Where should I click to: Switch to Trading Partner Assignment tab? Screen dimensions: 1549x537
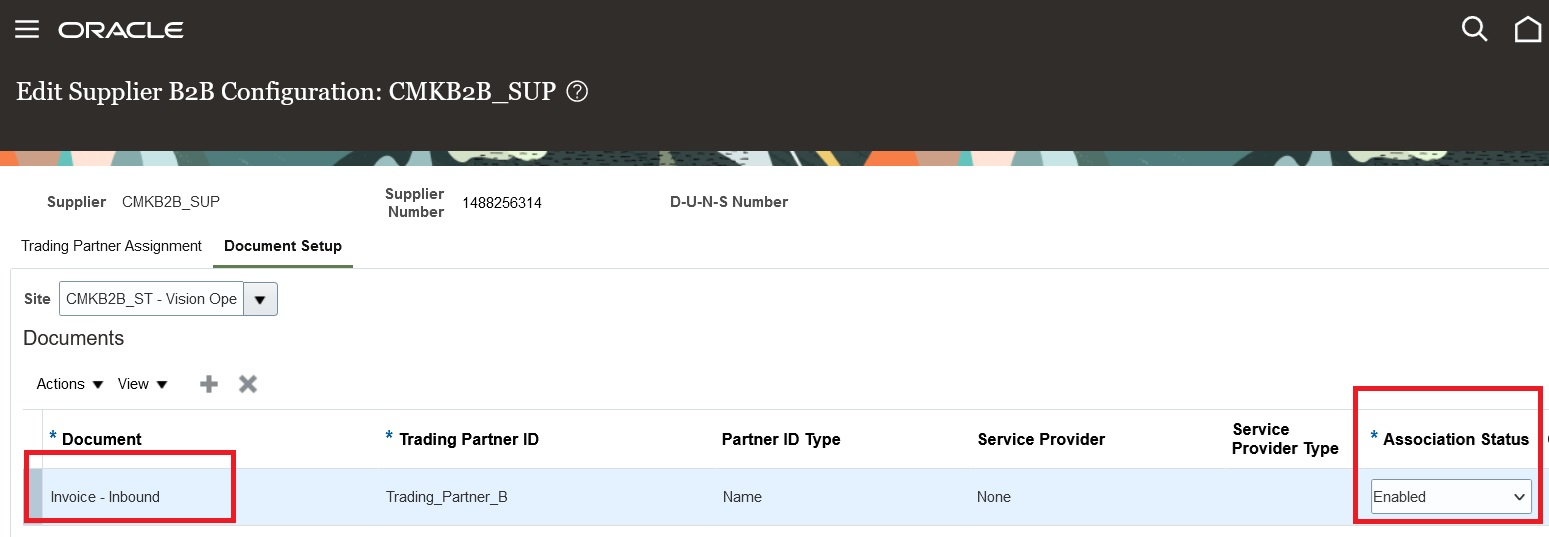[x=111, y=246]
